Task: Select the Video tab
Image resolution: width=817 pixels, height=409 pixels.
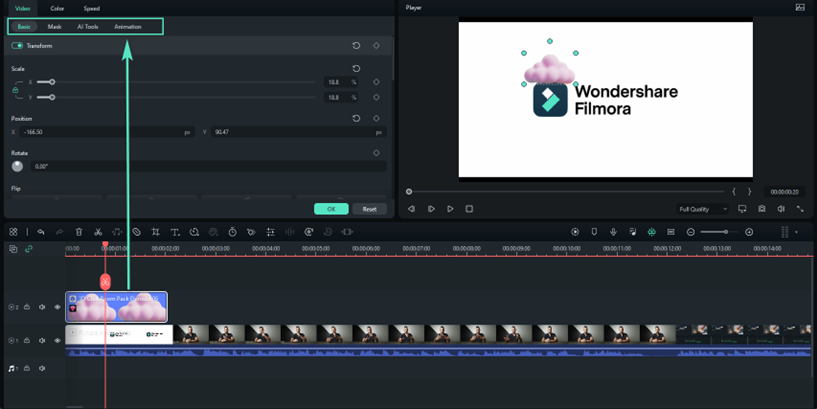Action: click(x=22, y=8)
